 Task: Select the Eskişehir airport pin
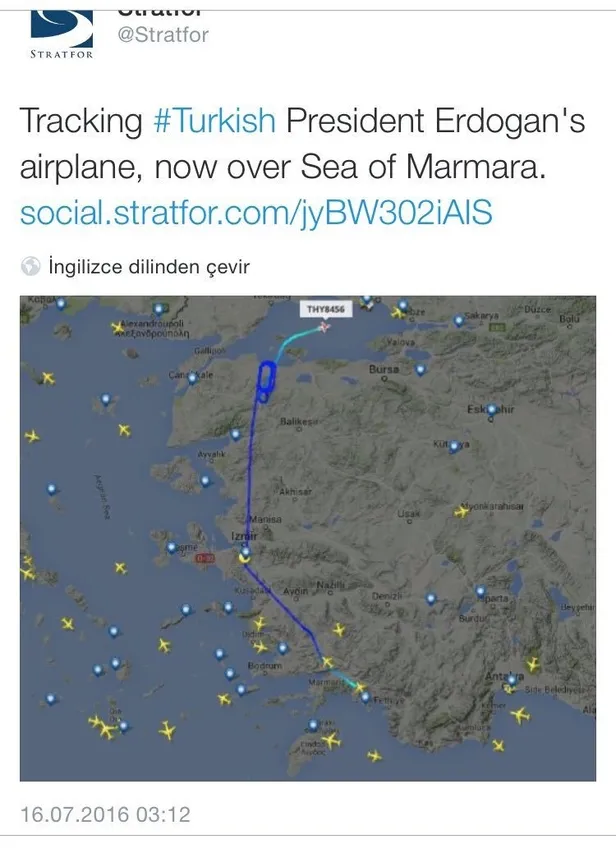coord(490,410)
